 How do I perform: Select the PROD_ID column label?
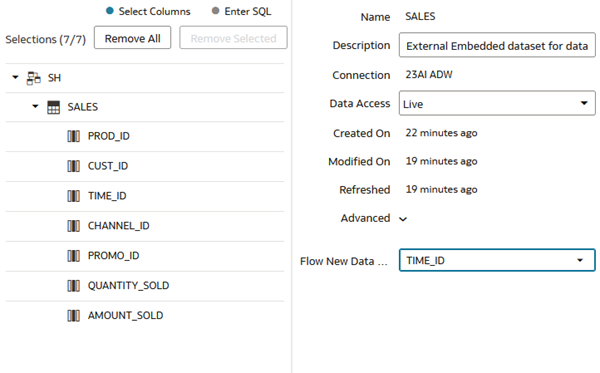(x=109, y=136)
